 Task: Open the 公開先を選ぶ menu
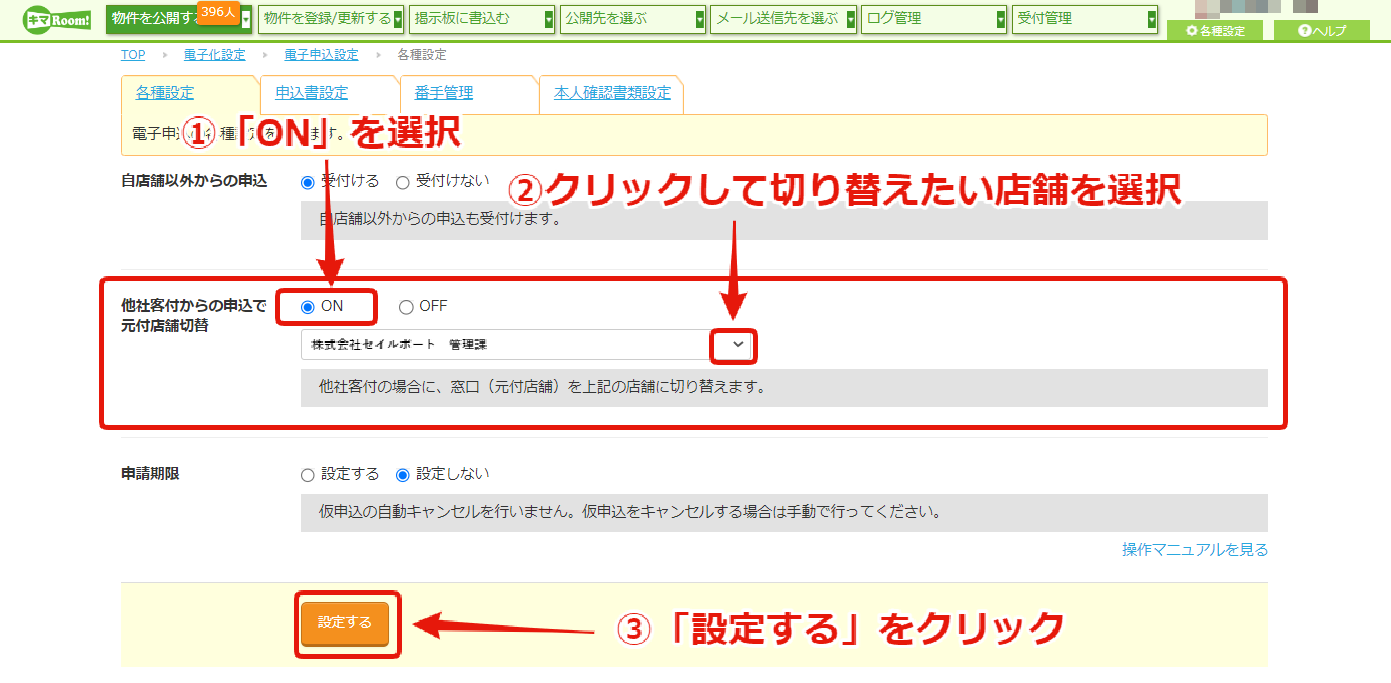(633, 19)
